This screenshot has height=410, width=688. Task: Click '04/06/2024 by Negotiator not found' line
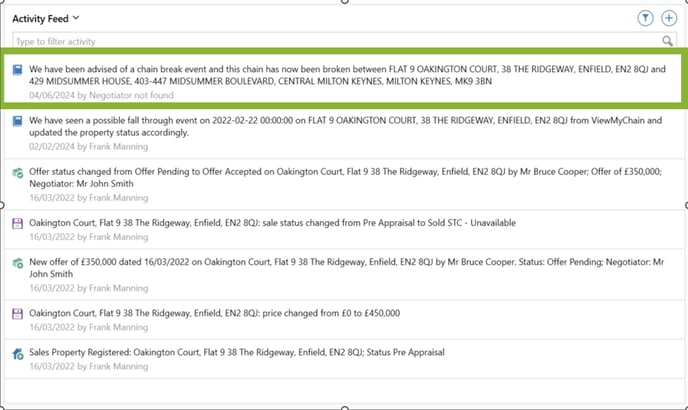[x=101, y=95]
